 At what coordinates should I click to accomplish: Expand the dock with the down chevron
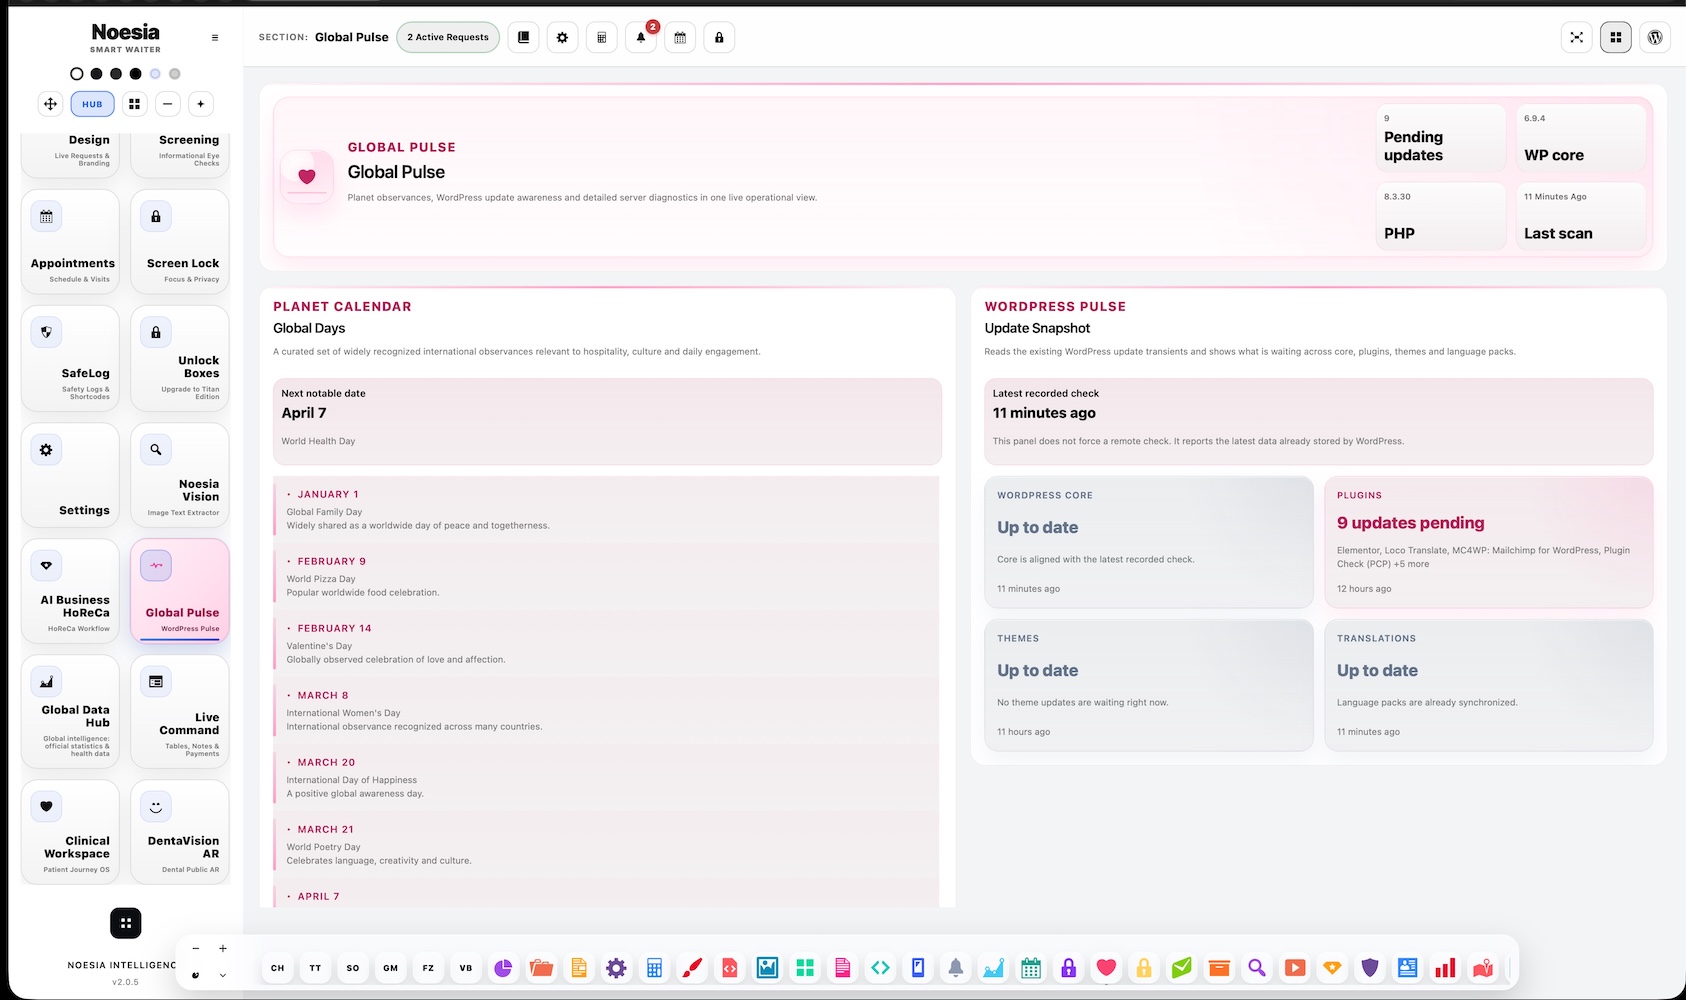click(x=223, y=975)
